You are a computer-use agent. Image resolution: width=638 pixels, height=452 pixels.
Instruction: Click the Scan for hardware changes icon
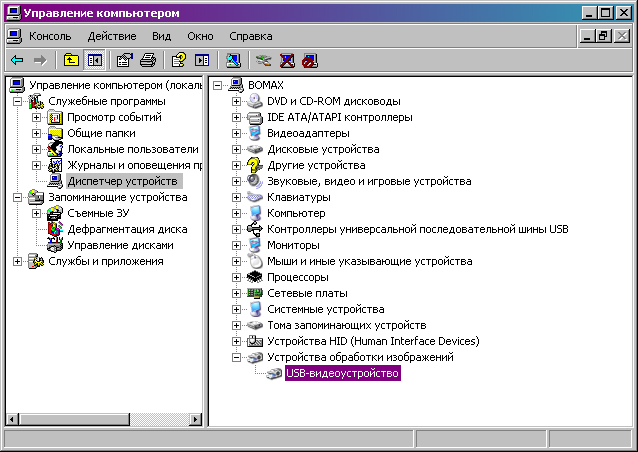(233, 61)
